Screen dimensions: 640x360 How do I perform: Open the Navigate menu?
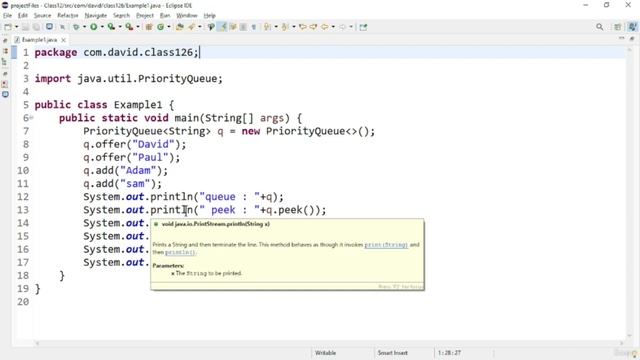pos(96,16)
